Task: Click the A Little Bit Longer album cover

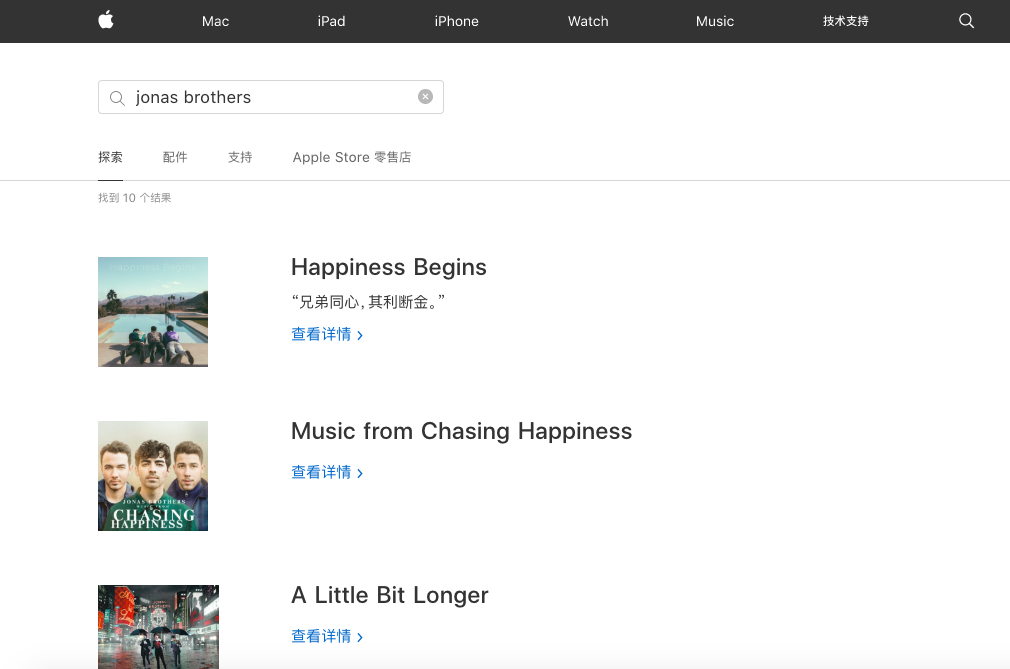Action: 158,626
